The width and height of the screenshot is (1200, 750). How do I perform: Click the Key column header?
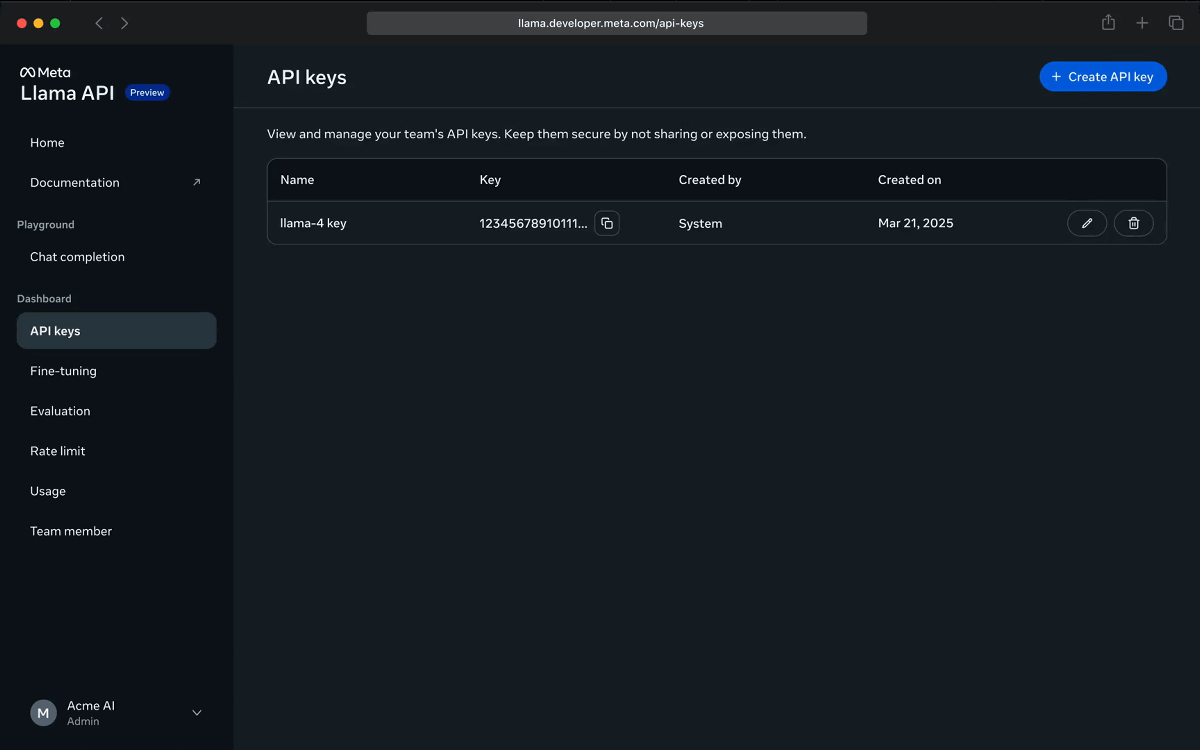[x=490, y=180]
